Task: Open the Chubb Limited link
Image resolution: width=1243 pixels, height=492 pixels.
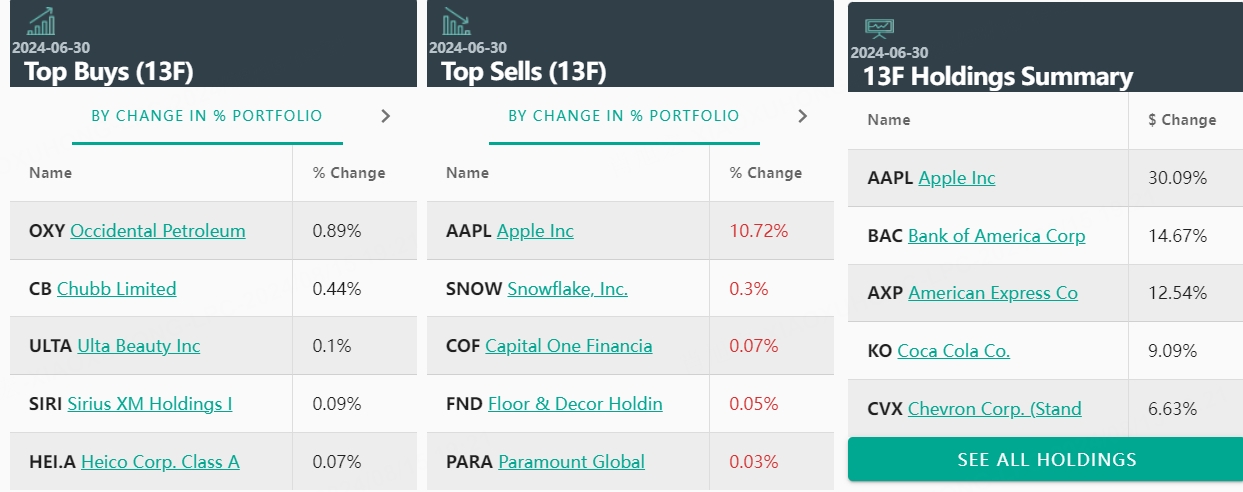Action: click(x=117, y=289)
